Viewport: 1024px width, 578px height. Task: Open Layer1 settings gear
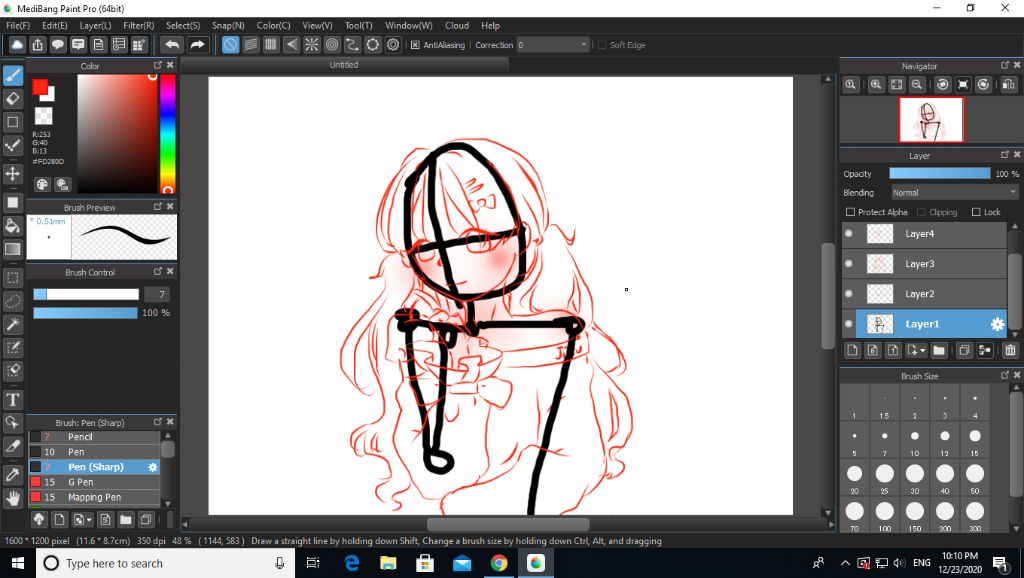coord(997,324)
